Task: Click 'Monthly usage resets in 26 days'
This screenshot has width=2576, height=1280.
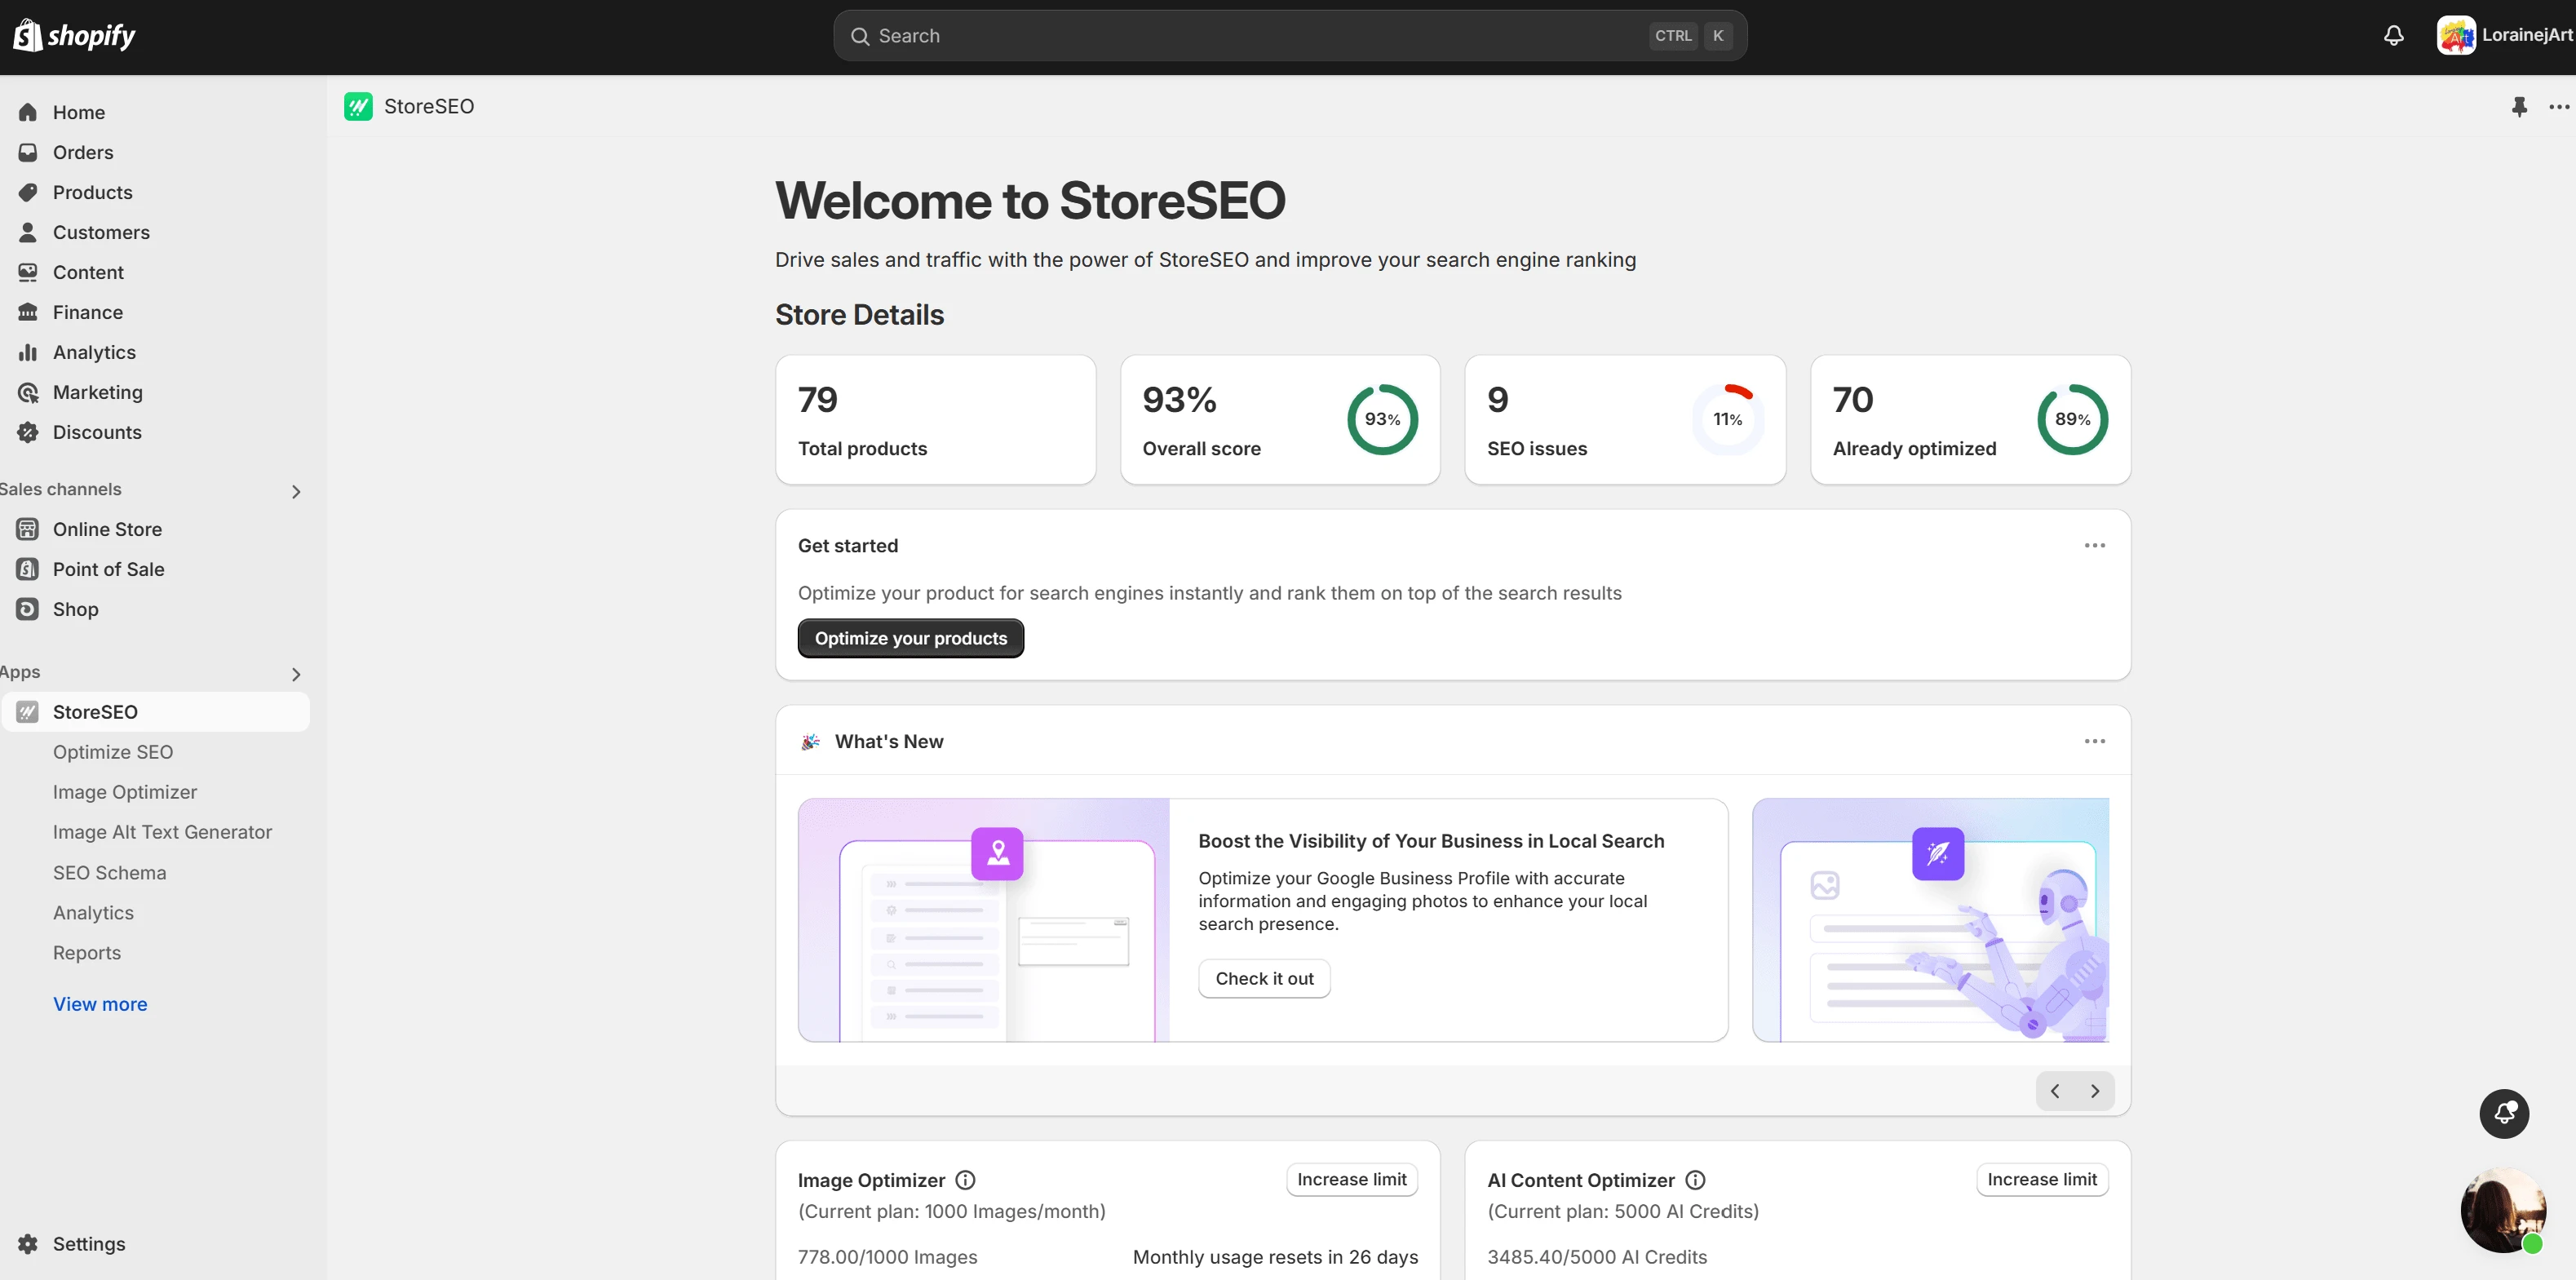Action: pos(1275,1257)
